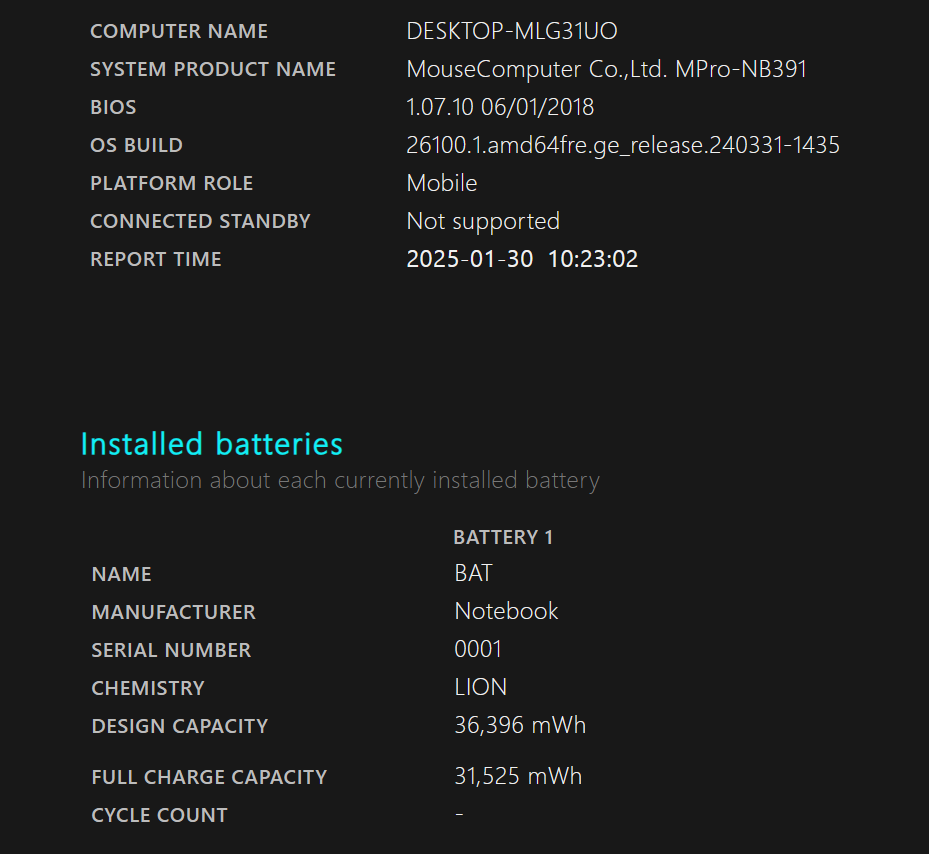Click the chemistry value LION
Viewport: 929px width, 854px height.
click(480, 687)
